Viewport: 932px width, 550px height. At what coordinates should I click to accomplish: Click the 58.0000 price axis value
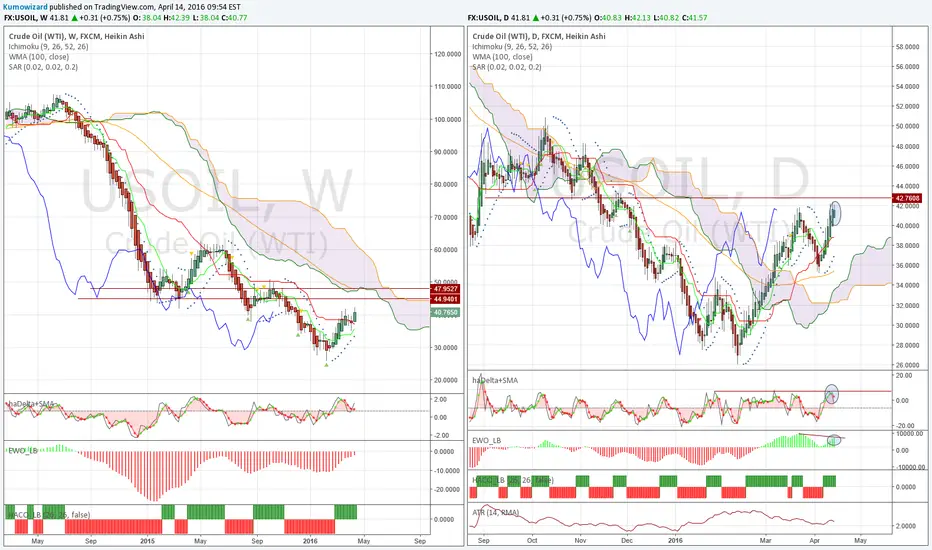coord(908,46)
